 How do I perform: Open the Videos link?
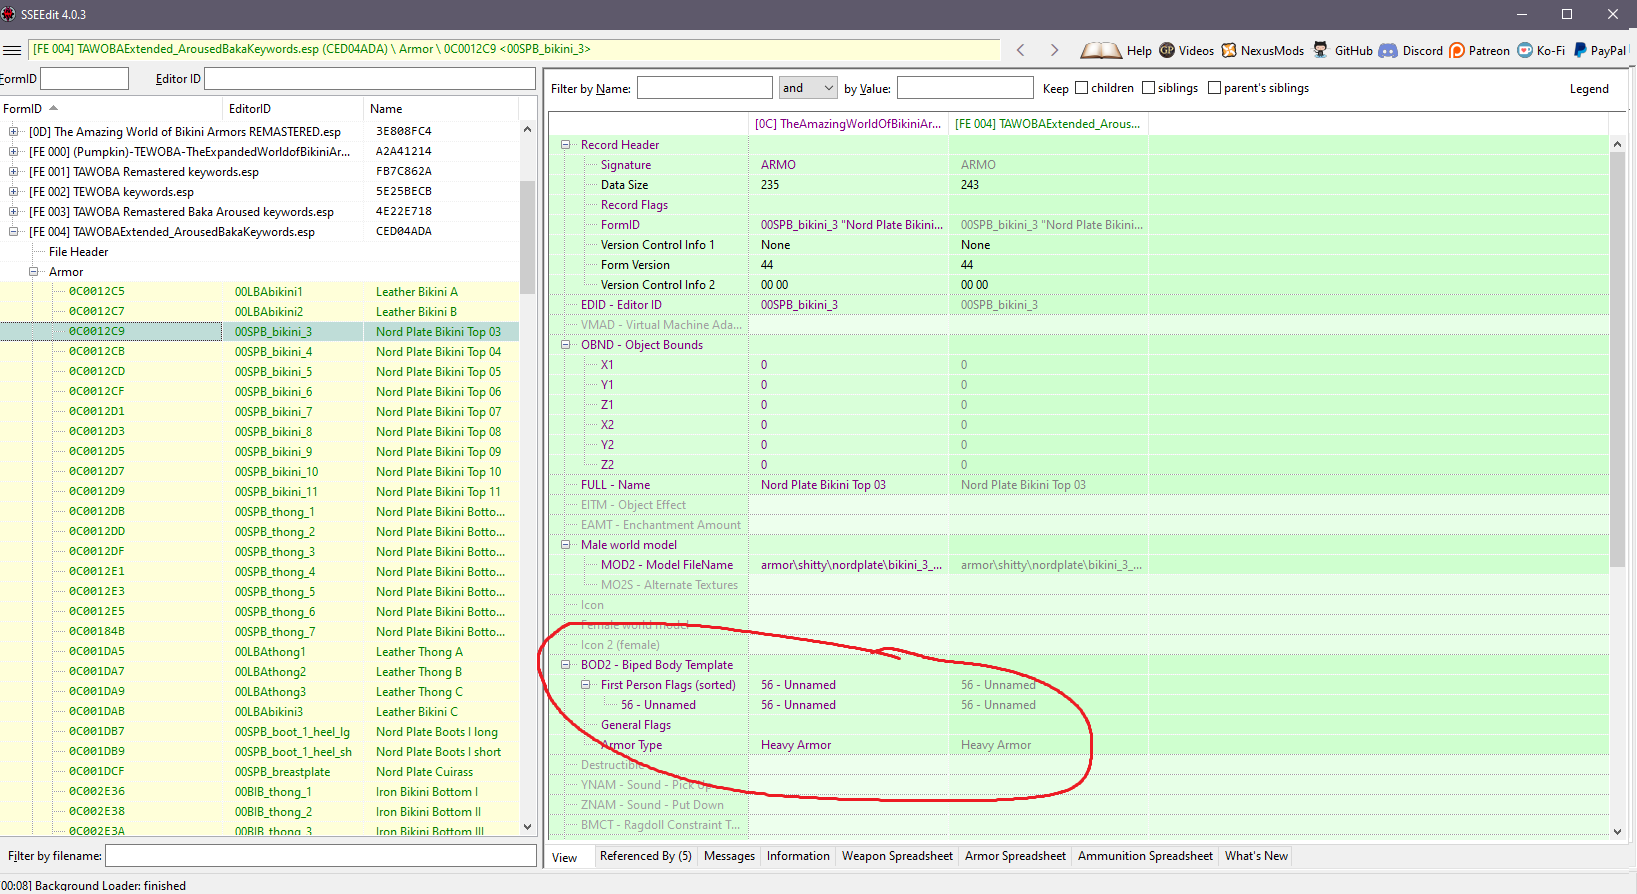click(1186, 50)
